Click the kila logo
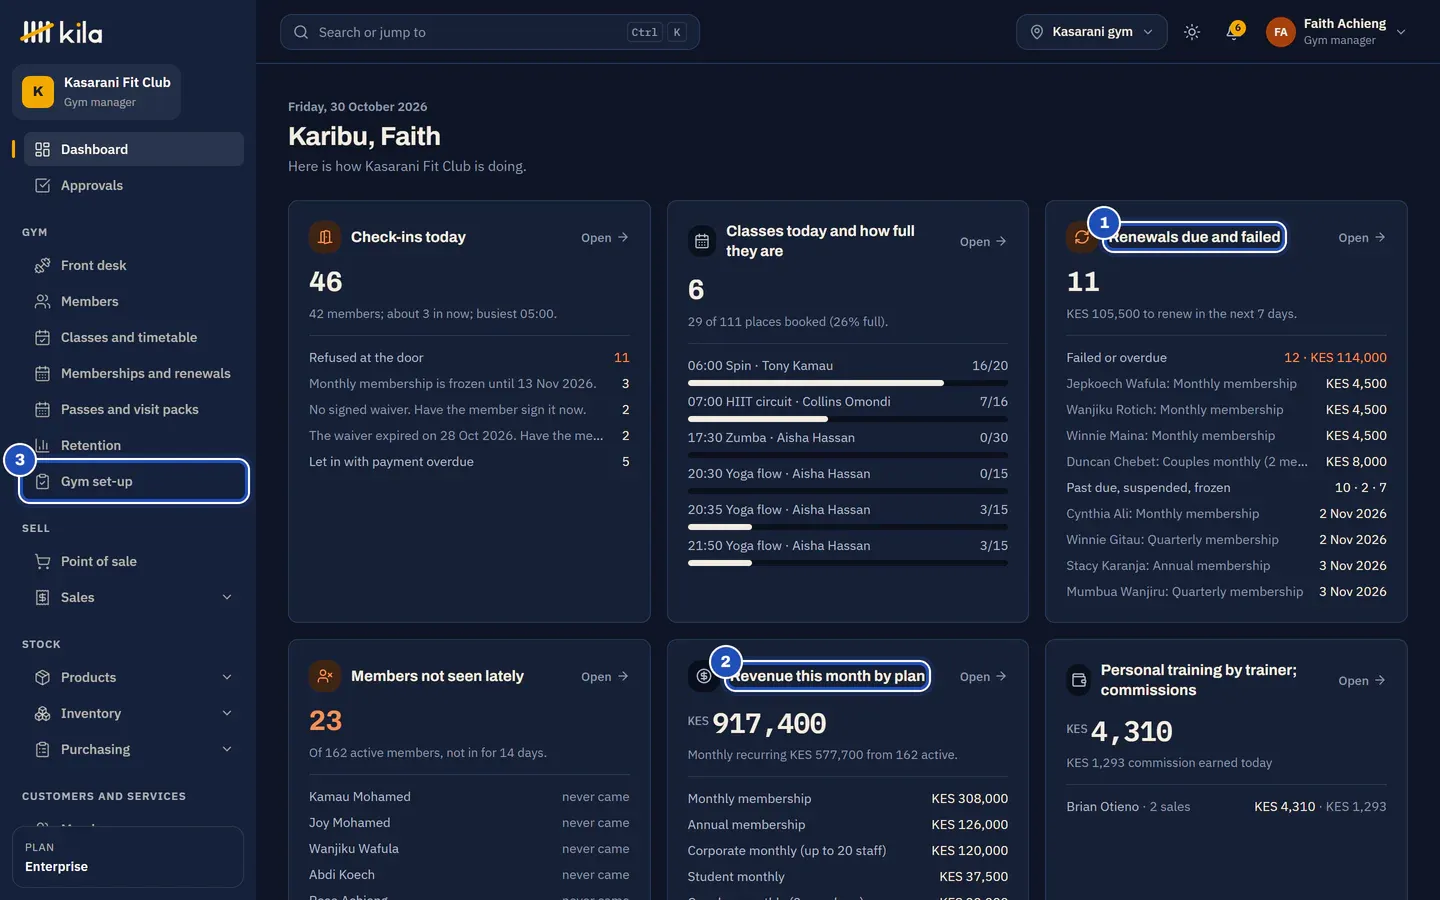The image size is (1440, 900). tap(61, 32)
